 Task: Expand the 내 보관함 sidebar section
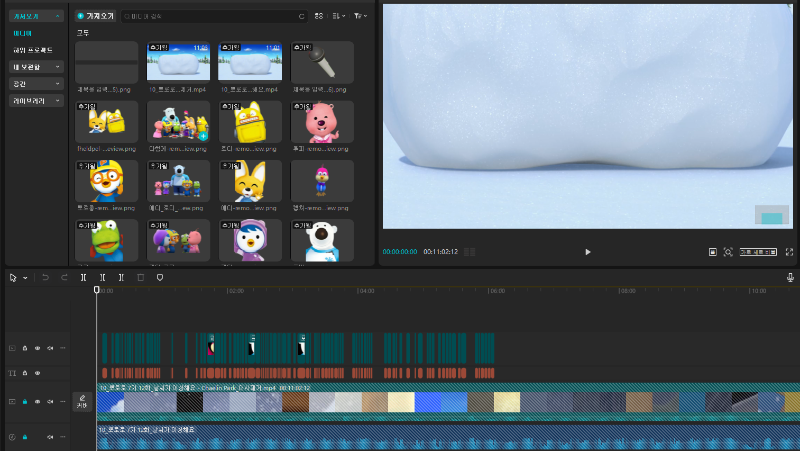pyautogui.click(x=36, y=67)
